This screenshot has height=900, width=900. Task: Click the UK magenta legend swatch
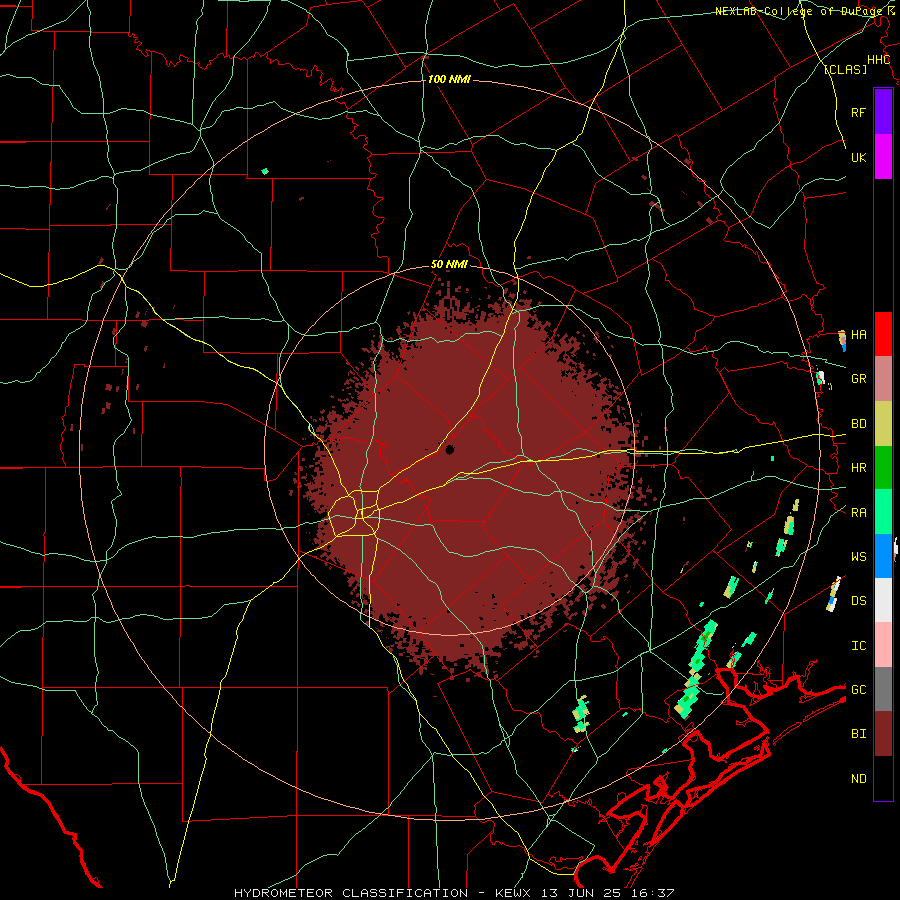883,156
